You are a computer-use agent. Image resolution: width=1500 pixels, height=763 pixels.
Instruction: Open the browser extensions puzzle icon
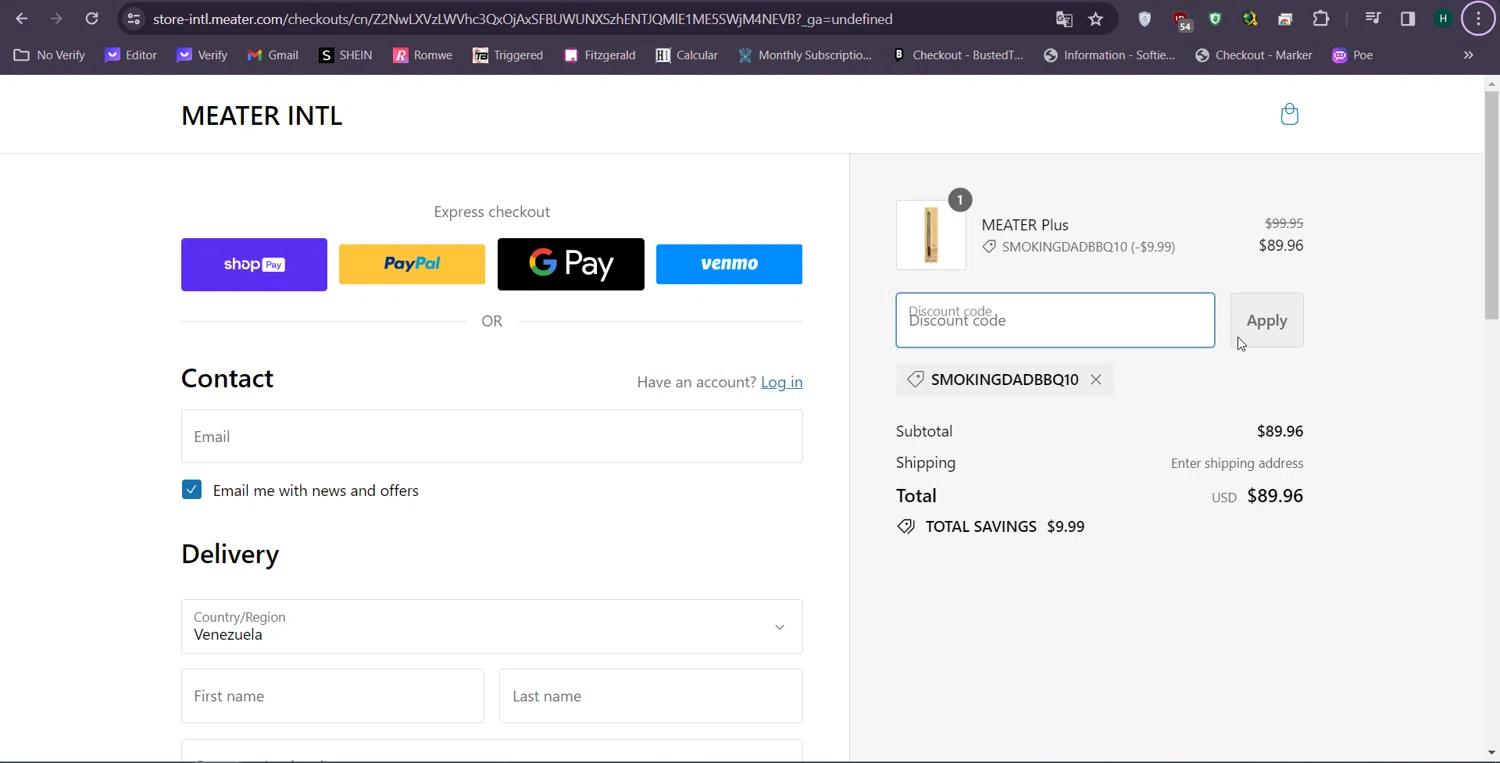pyautogui.click(x=1321, y=19)
